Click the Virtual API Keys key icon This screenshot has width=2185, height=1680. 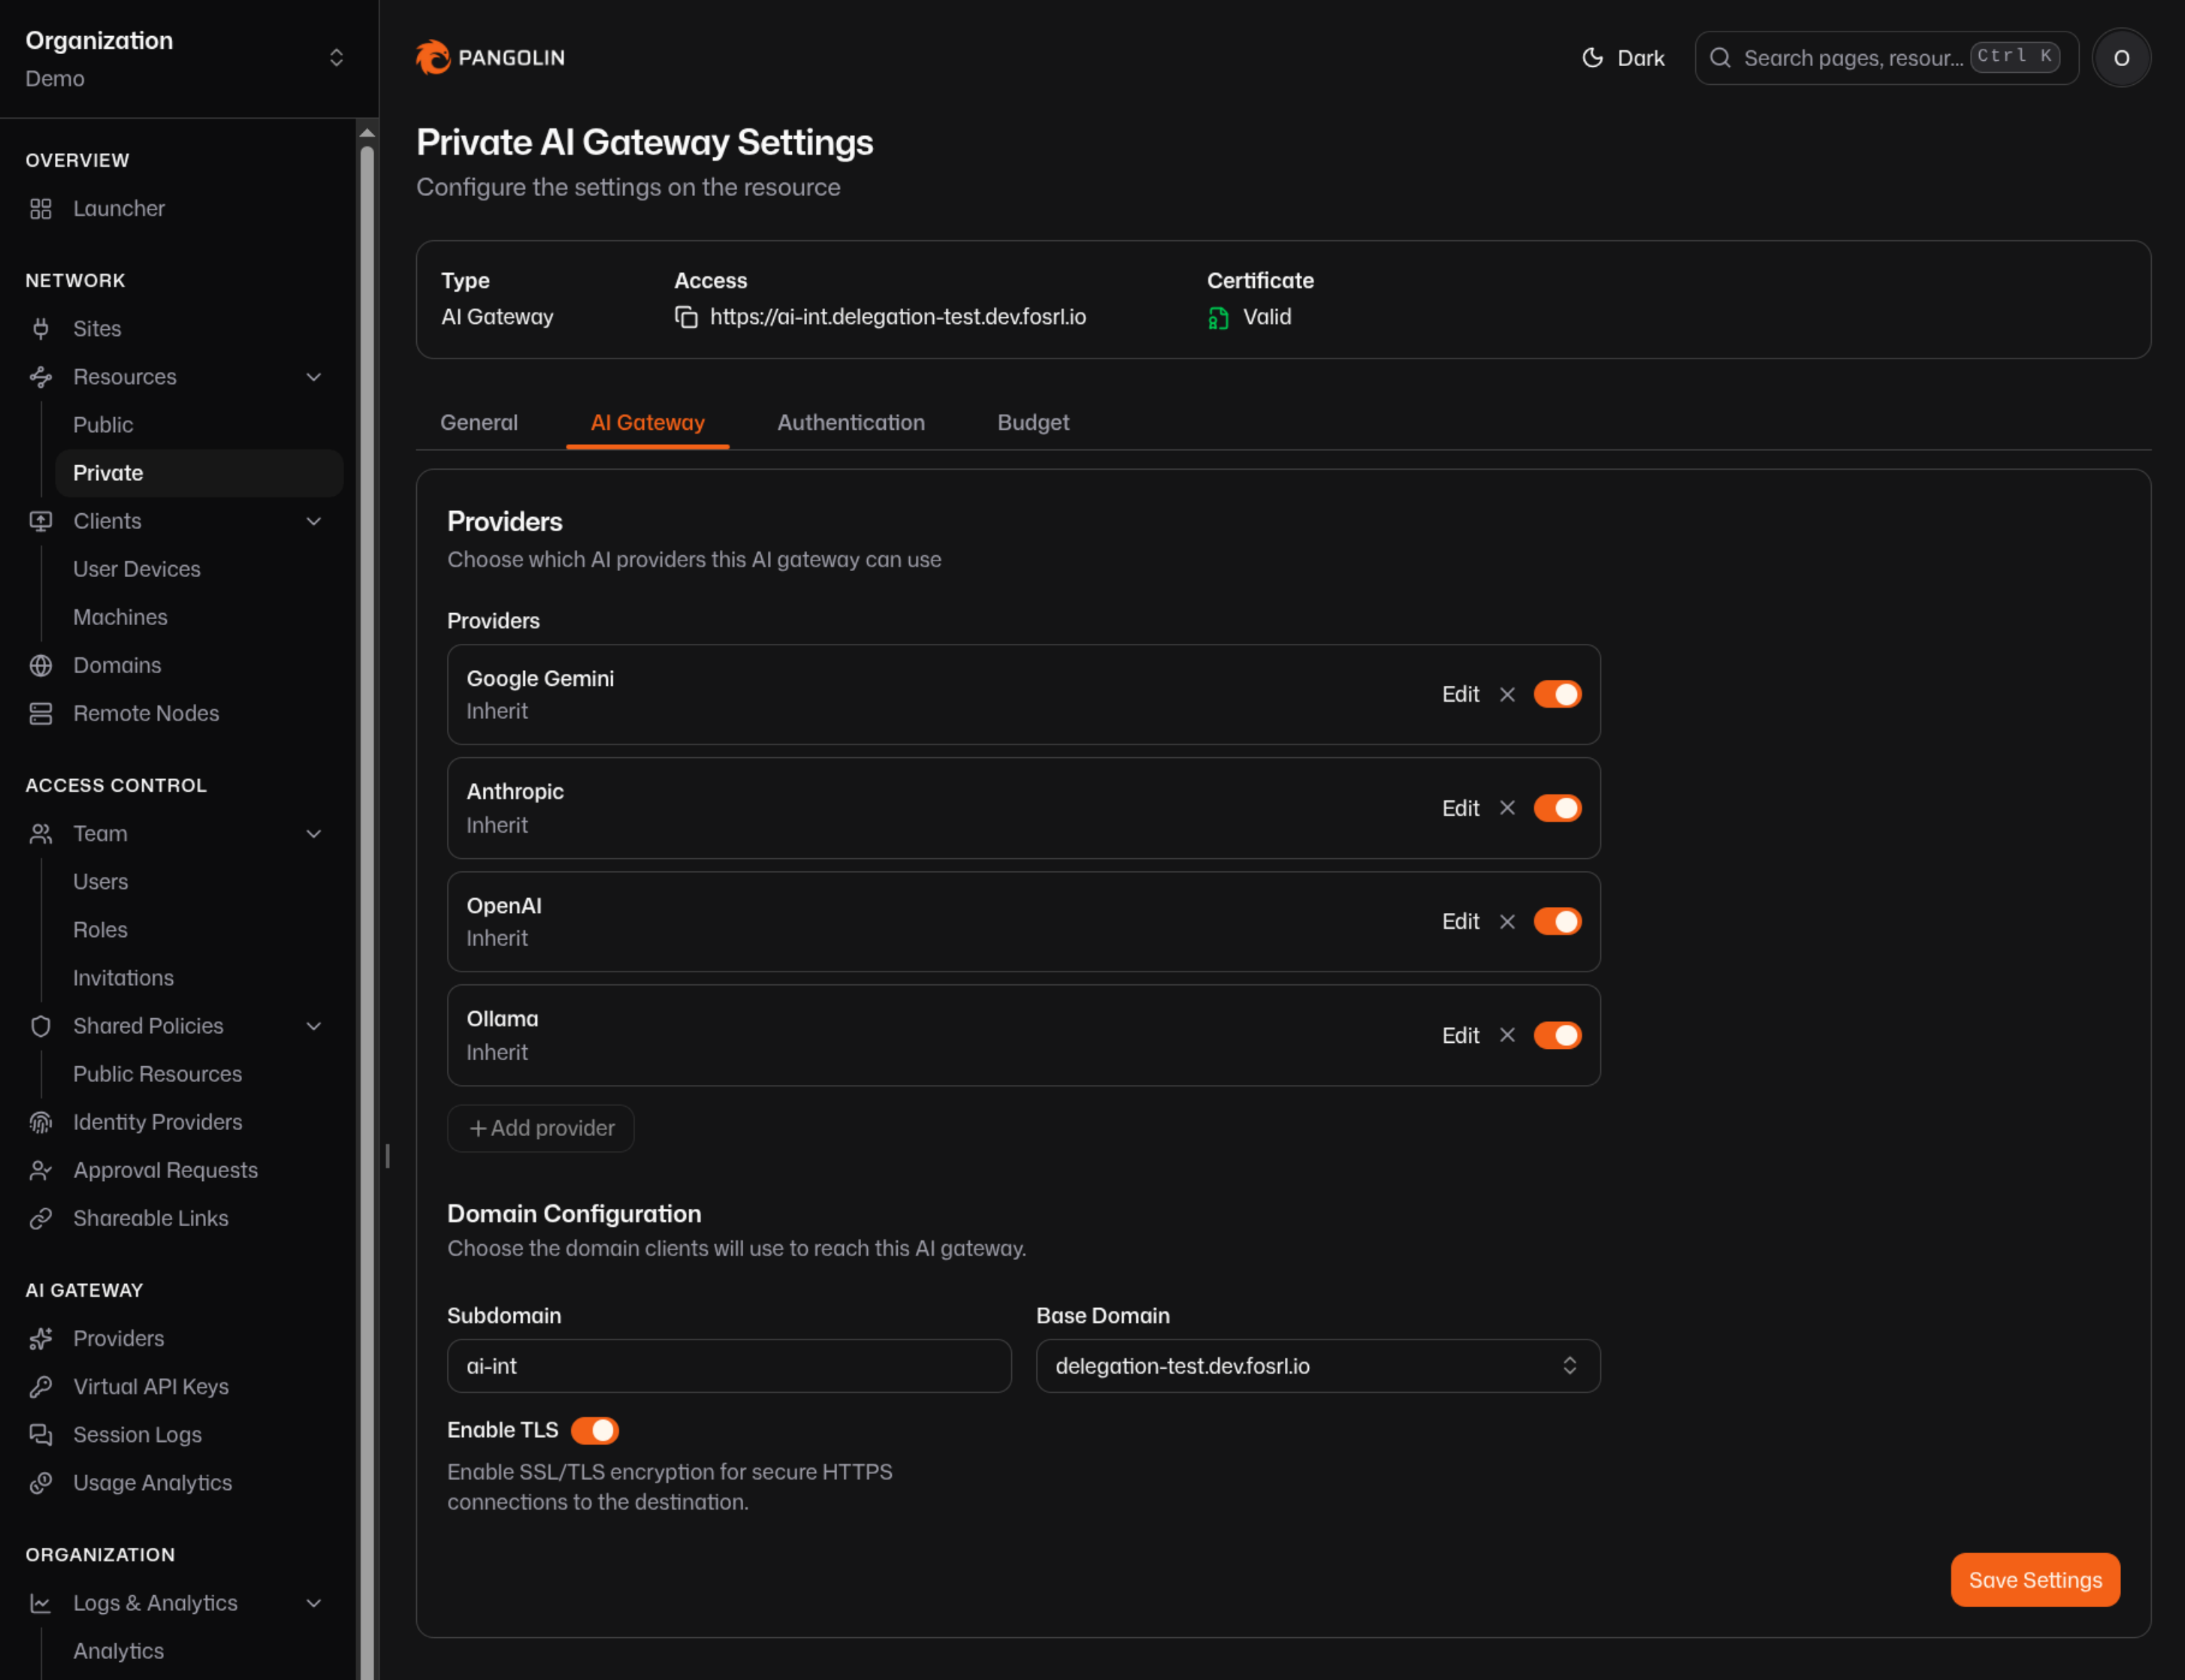pos(40,1386)
